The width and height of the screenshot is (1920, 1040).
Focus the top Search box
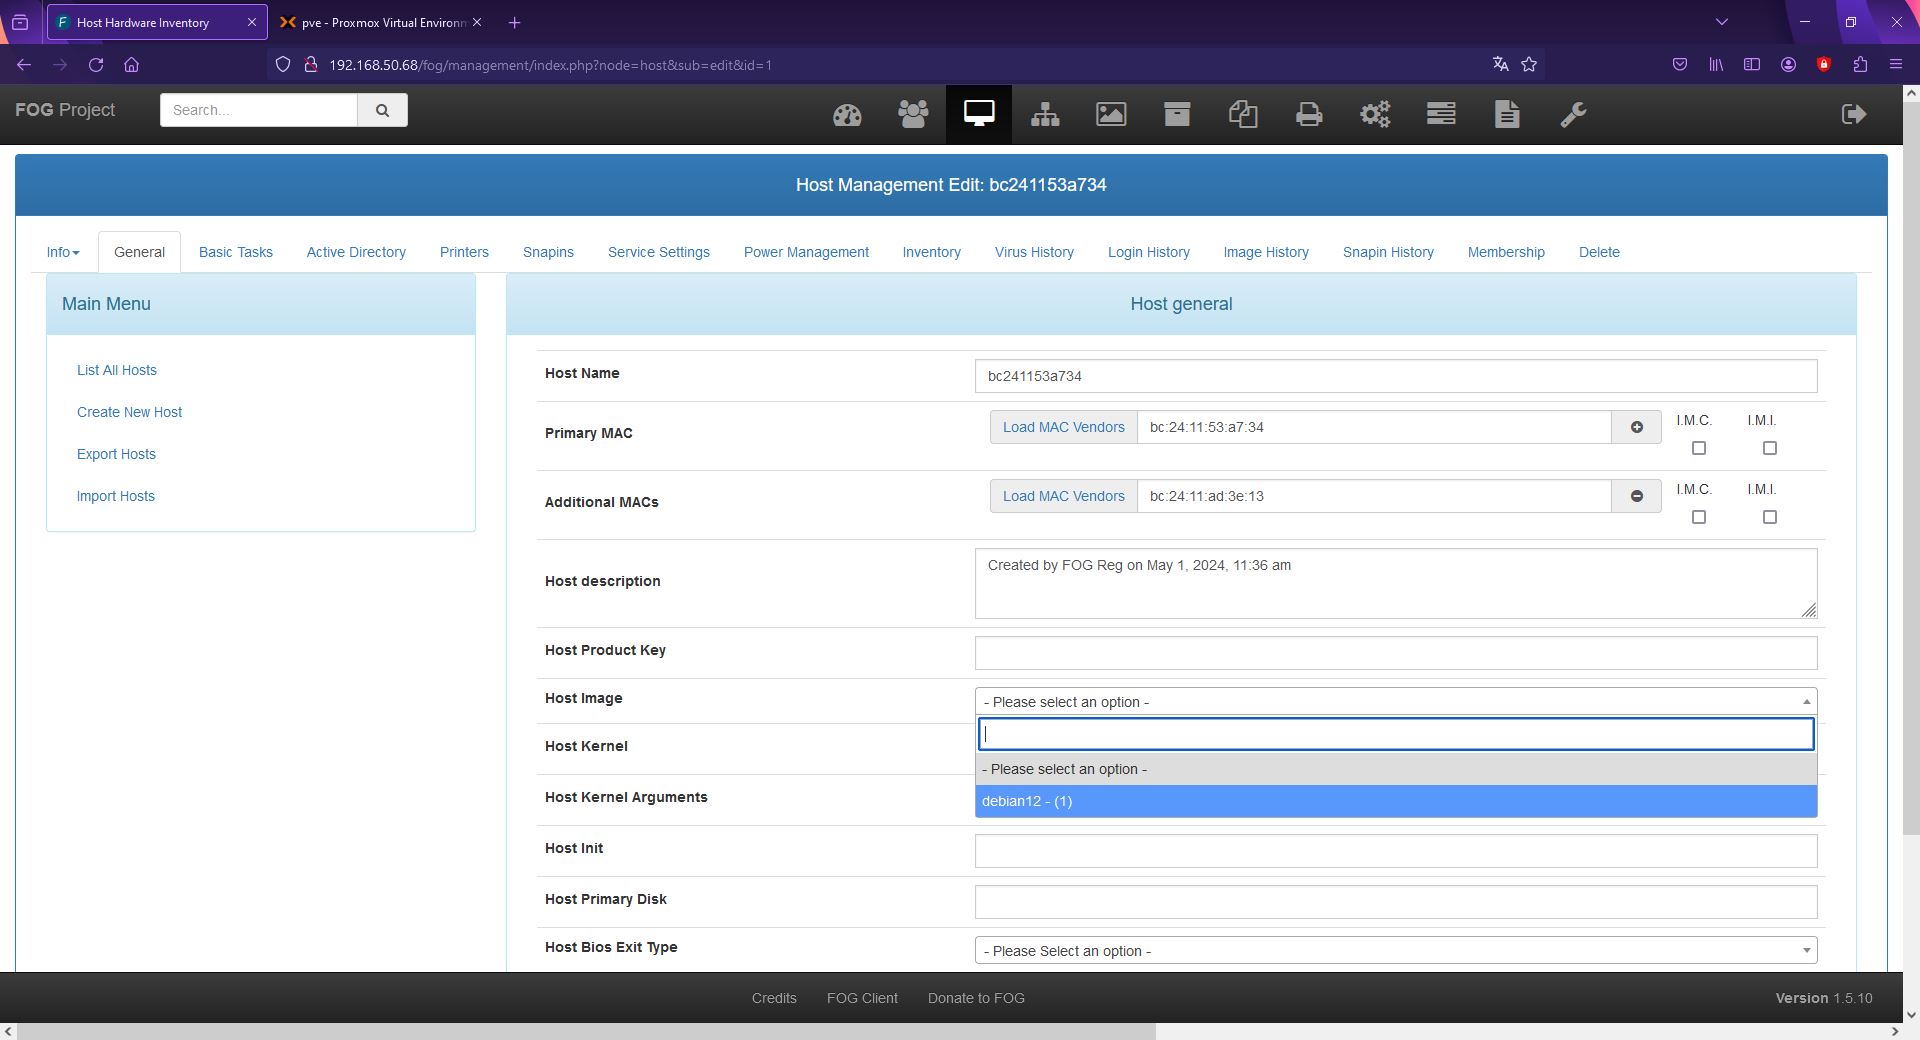[x=258, y=110]
